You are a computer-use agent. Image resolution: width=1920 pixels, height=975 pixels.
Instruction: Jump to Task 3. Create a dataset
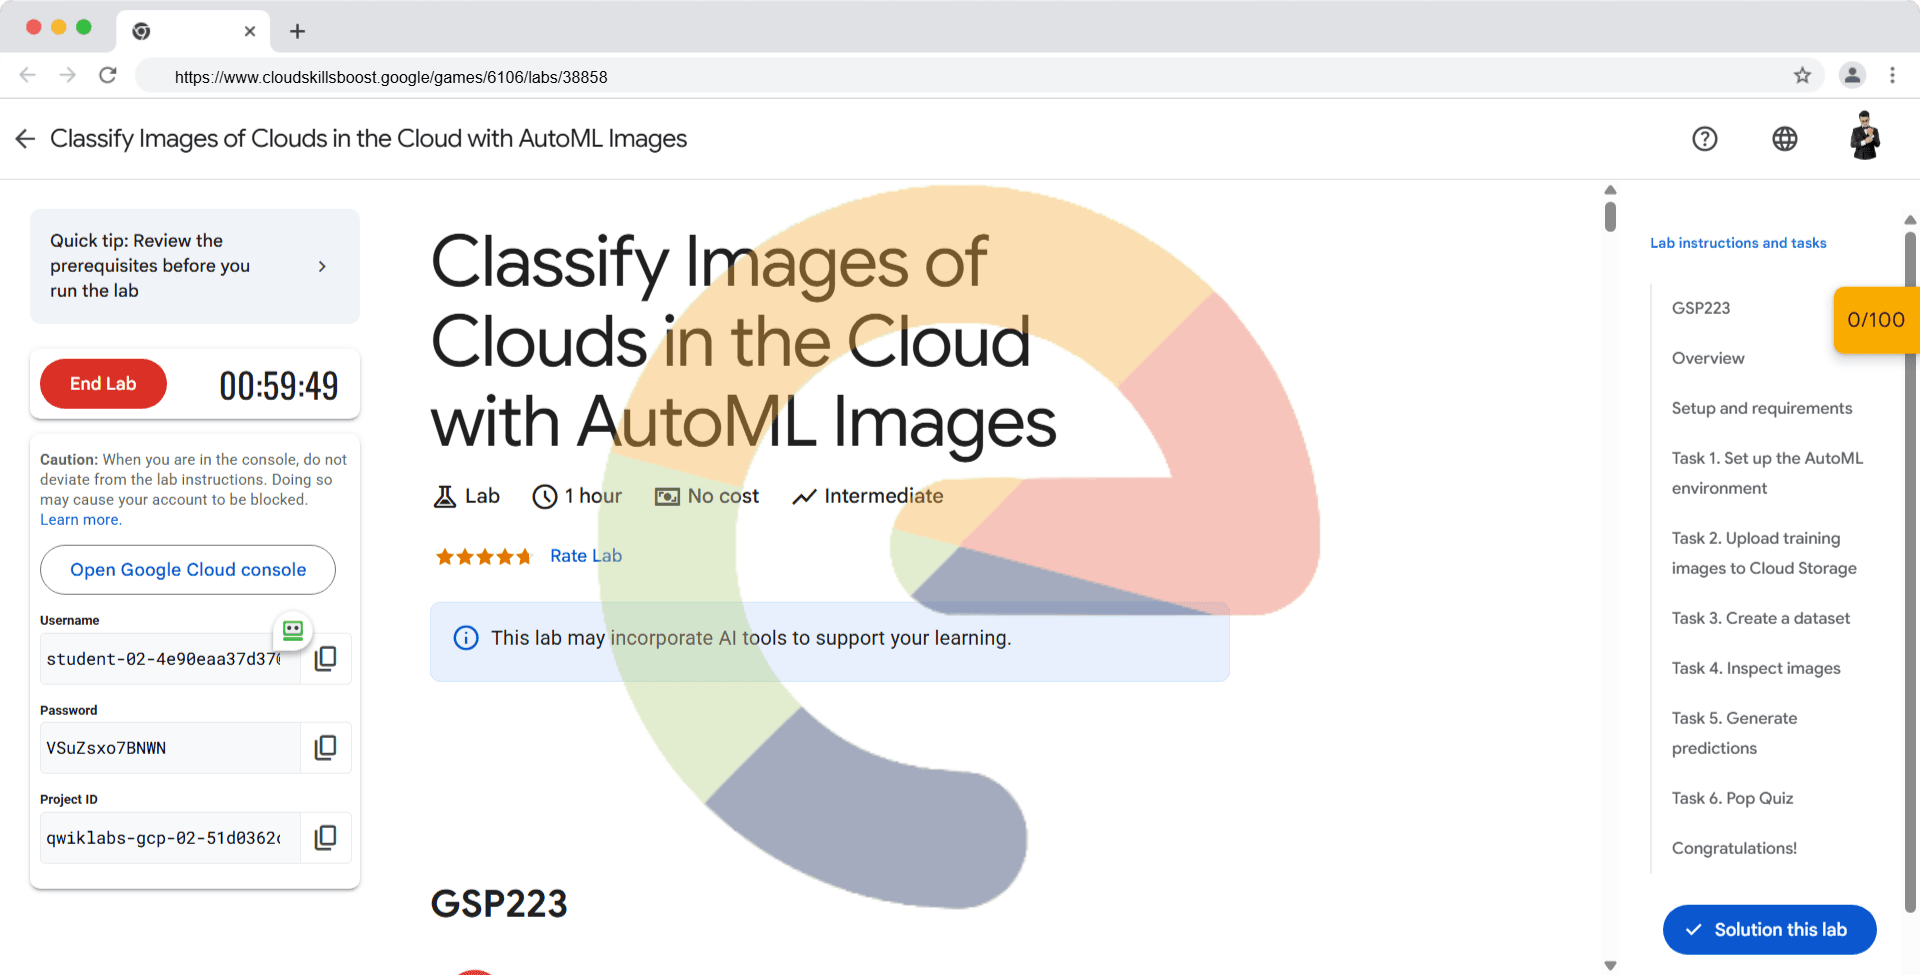[1760, 618]
